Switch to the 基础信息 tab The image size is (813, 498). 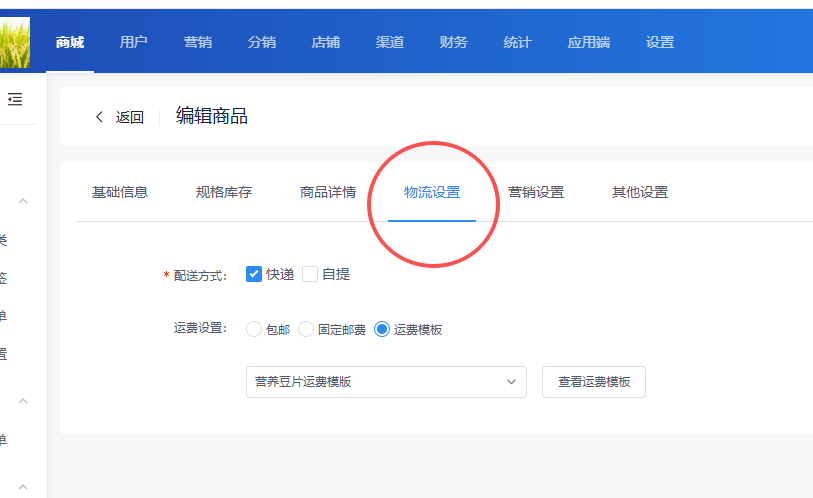point(120,192)
